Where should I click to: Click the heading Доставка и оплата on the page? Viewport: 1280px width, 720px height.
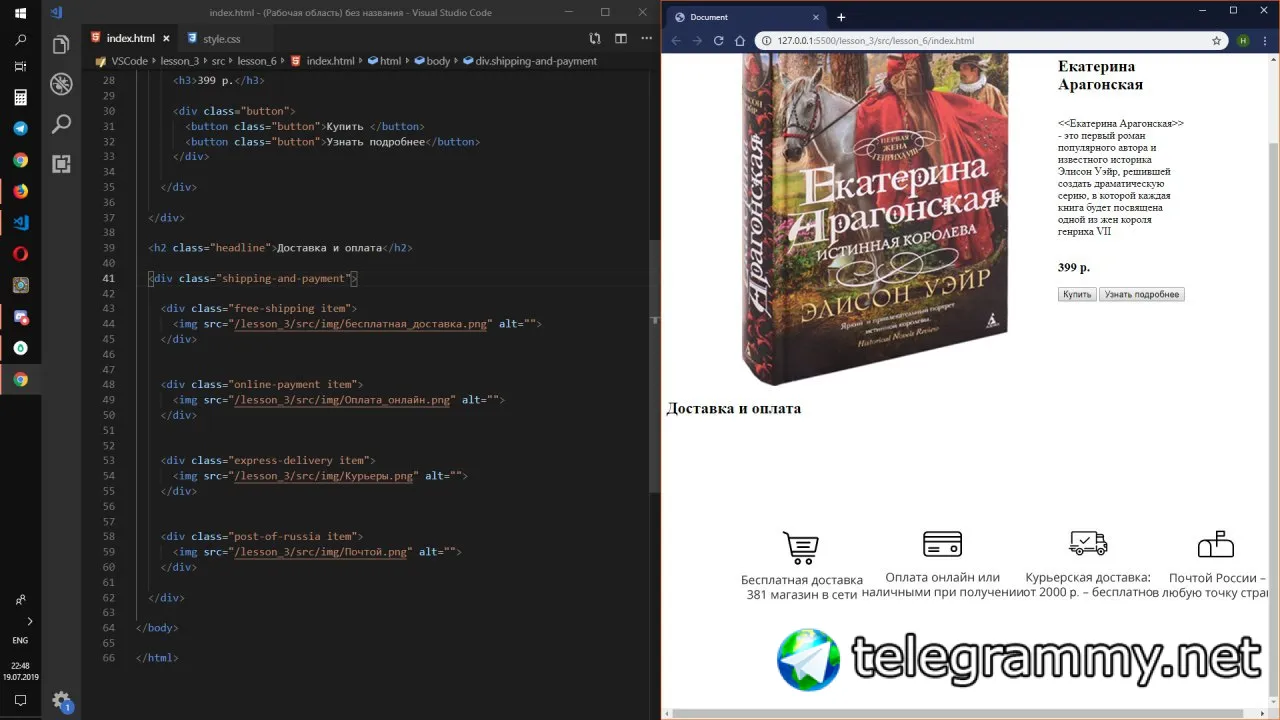pyautogui.click(x=734, y=408)
